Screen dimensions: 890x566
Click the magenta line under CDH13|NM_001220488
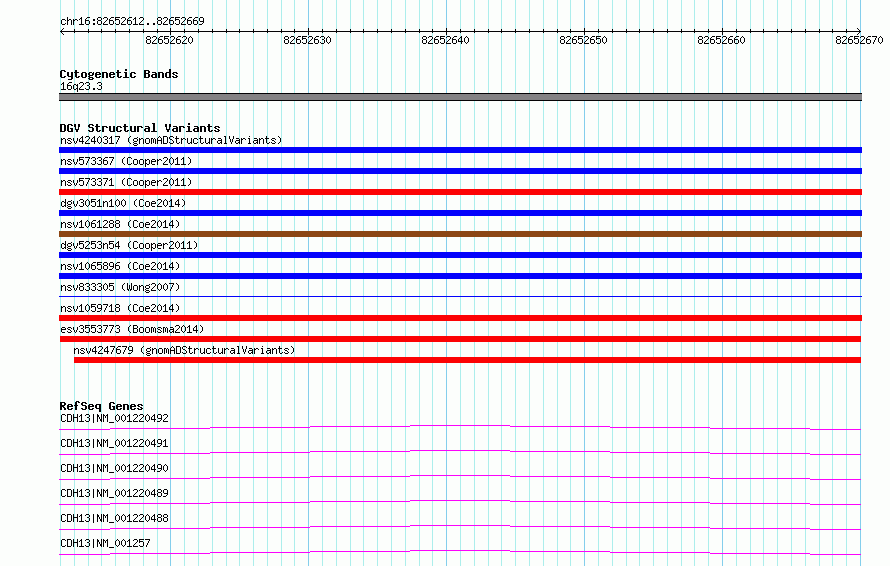coord(460,527)
